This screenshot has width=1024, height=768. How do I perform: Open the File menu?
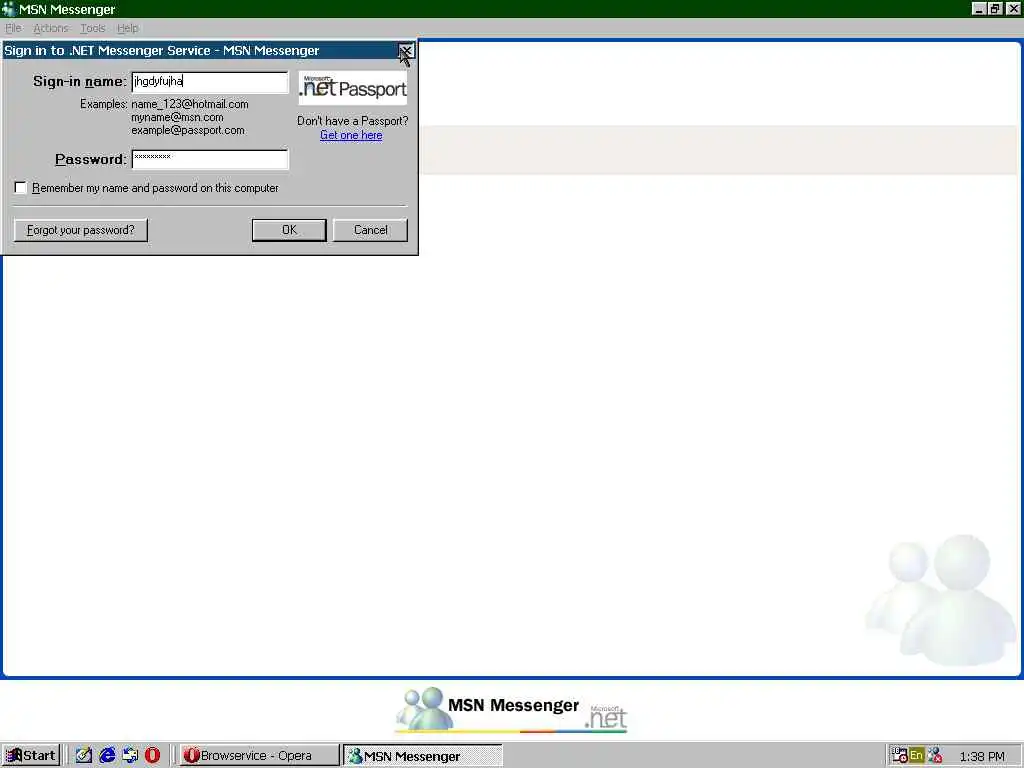coord(13,28)
